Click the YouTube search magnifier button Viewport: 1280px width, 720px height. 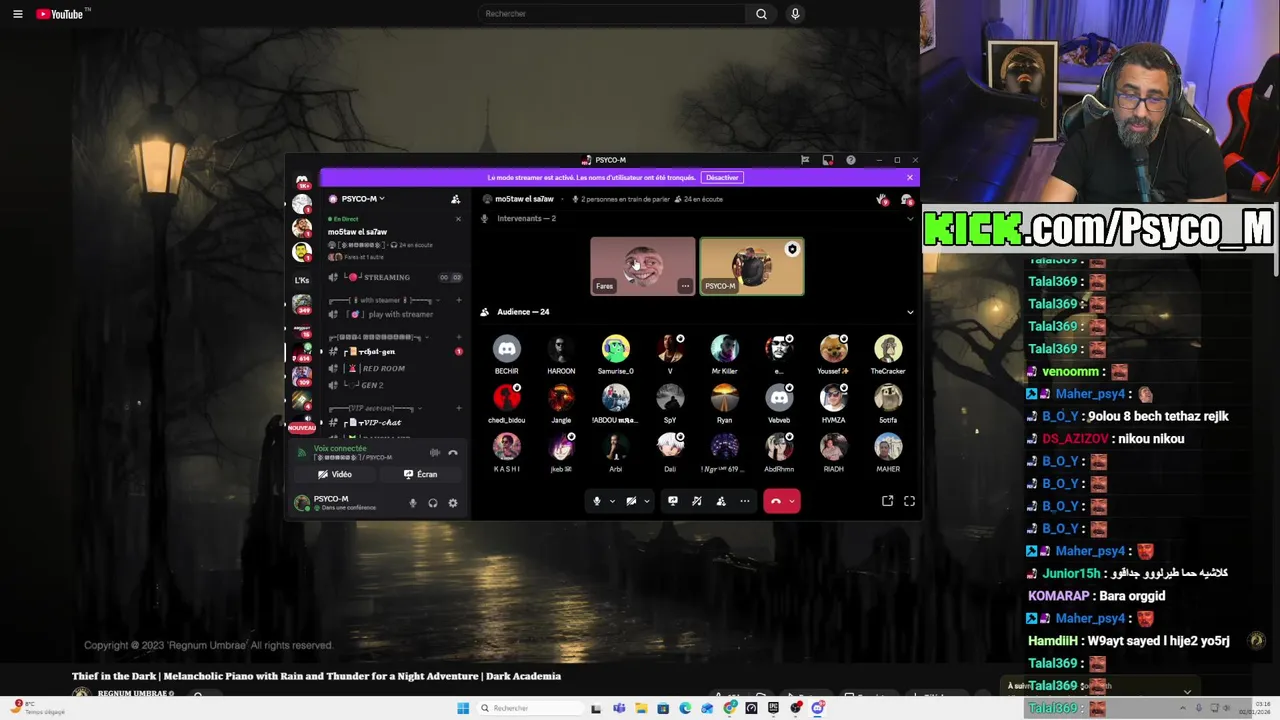761,14
